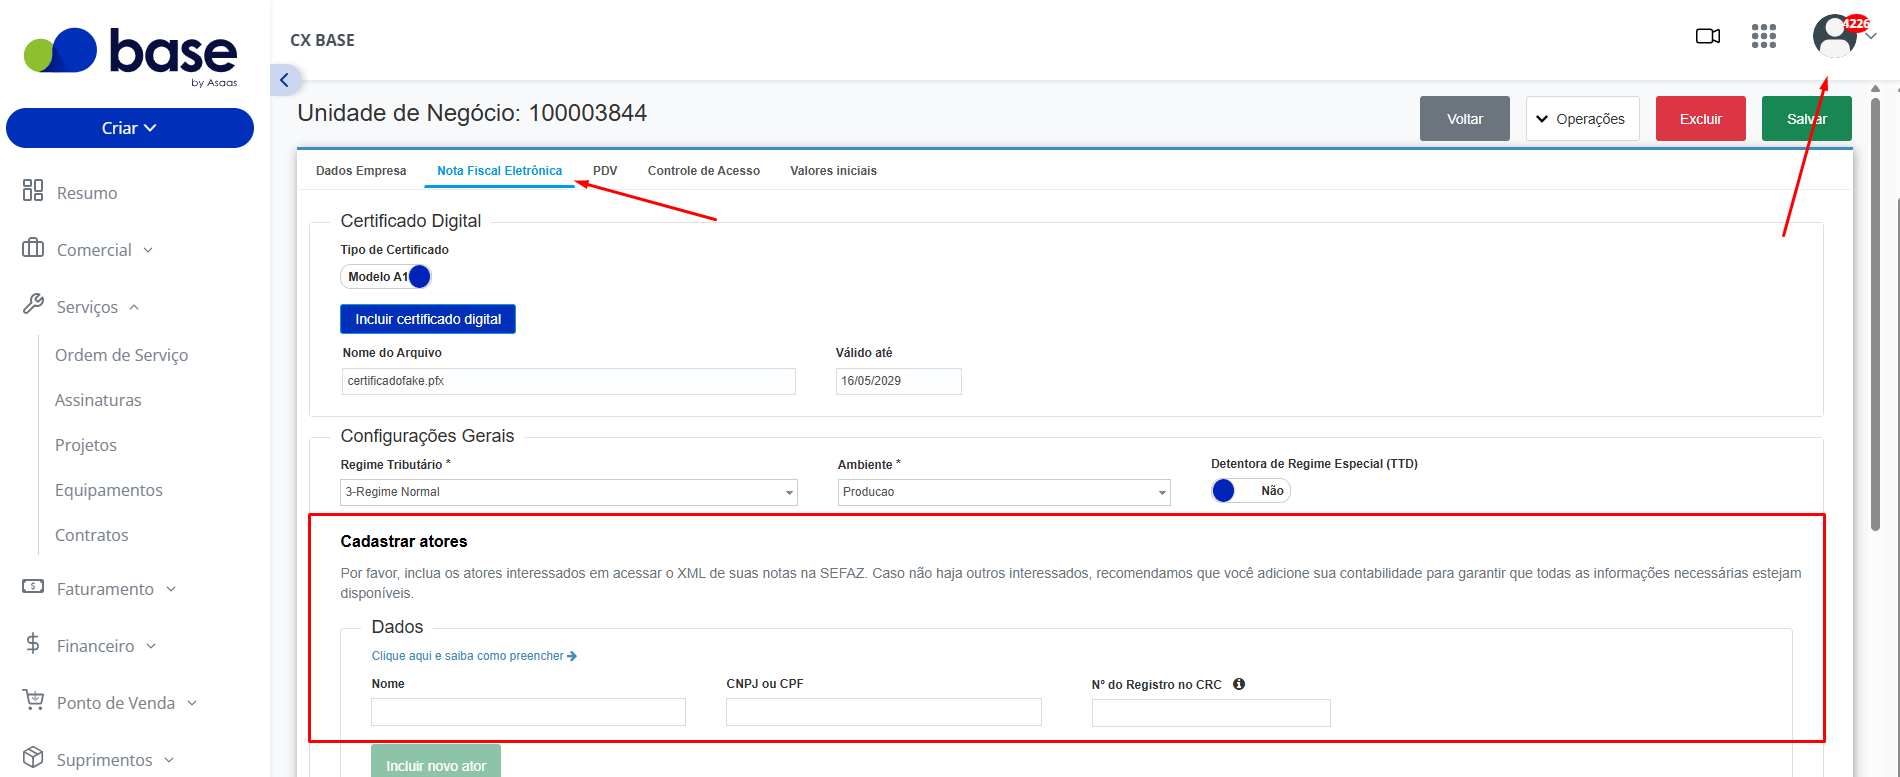Open the apps grid icon
The height and width of the screenshot is (777, 1900).
(1764, 37)
